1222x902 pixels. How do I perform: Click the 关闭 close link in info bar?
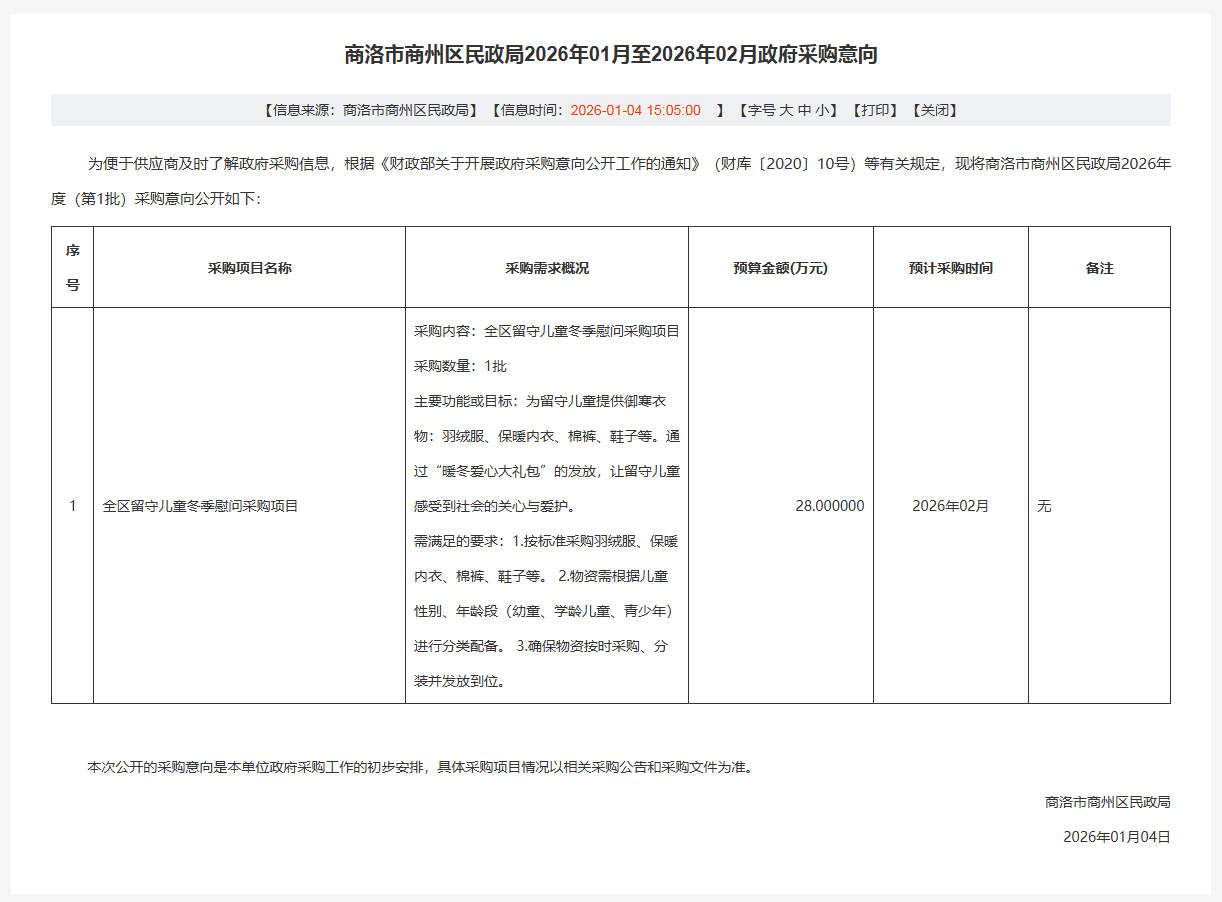(935, 110)
